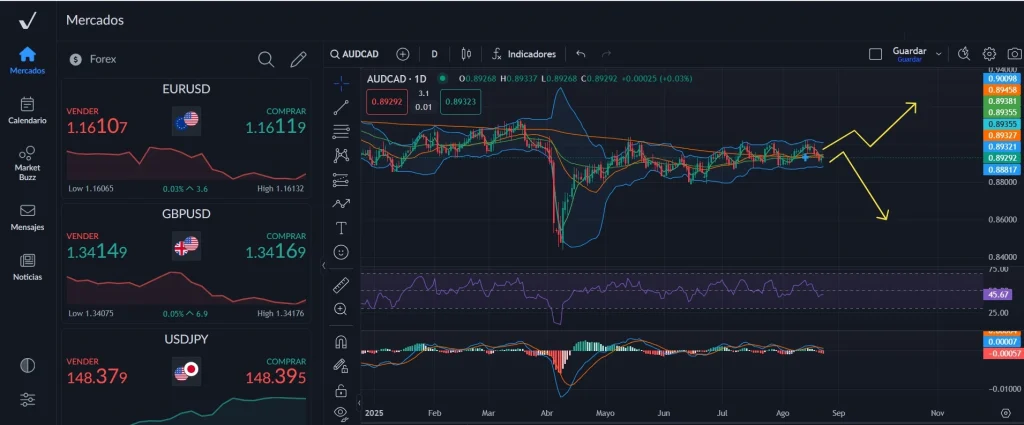The image size is (1024, 425).
Task: Select the horizontal lines Fibonacci tool
Action: 341,131
